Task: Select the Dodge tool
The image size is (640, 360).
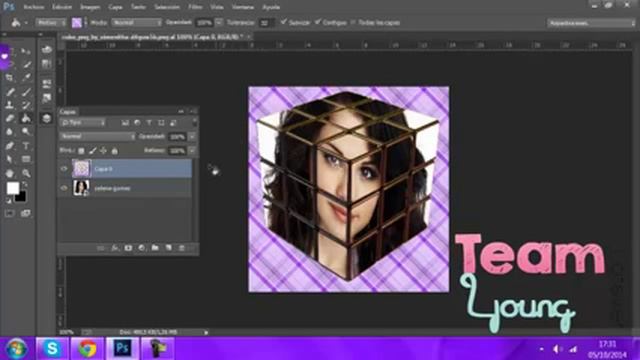Action: (26, 132)
